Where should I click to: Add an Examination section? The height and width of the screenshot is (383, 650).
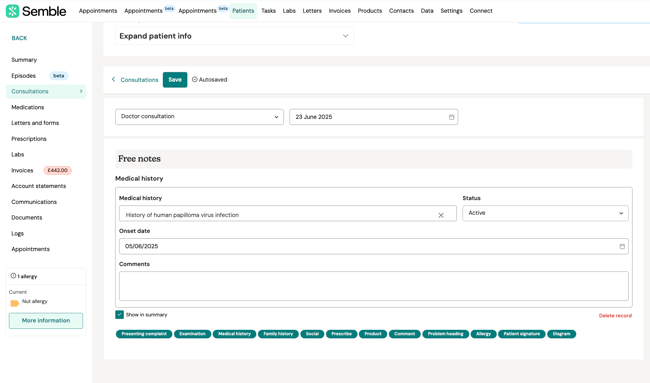pyautogui.click(x=192, y=334)
